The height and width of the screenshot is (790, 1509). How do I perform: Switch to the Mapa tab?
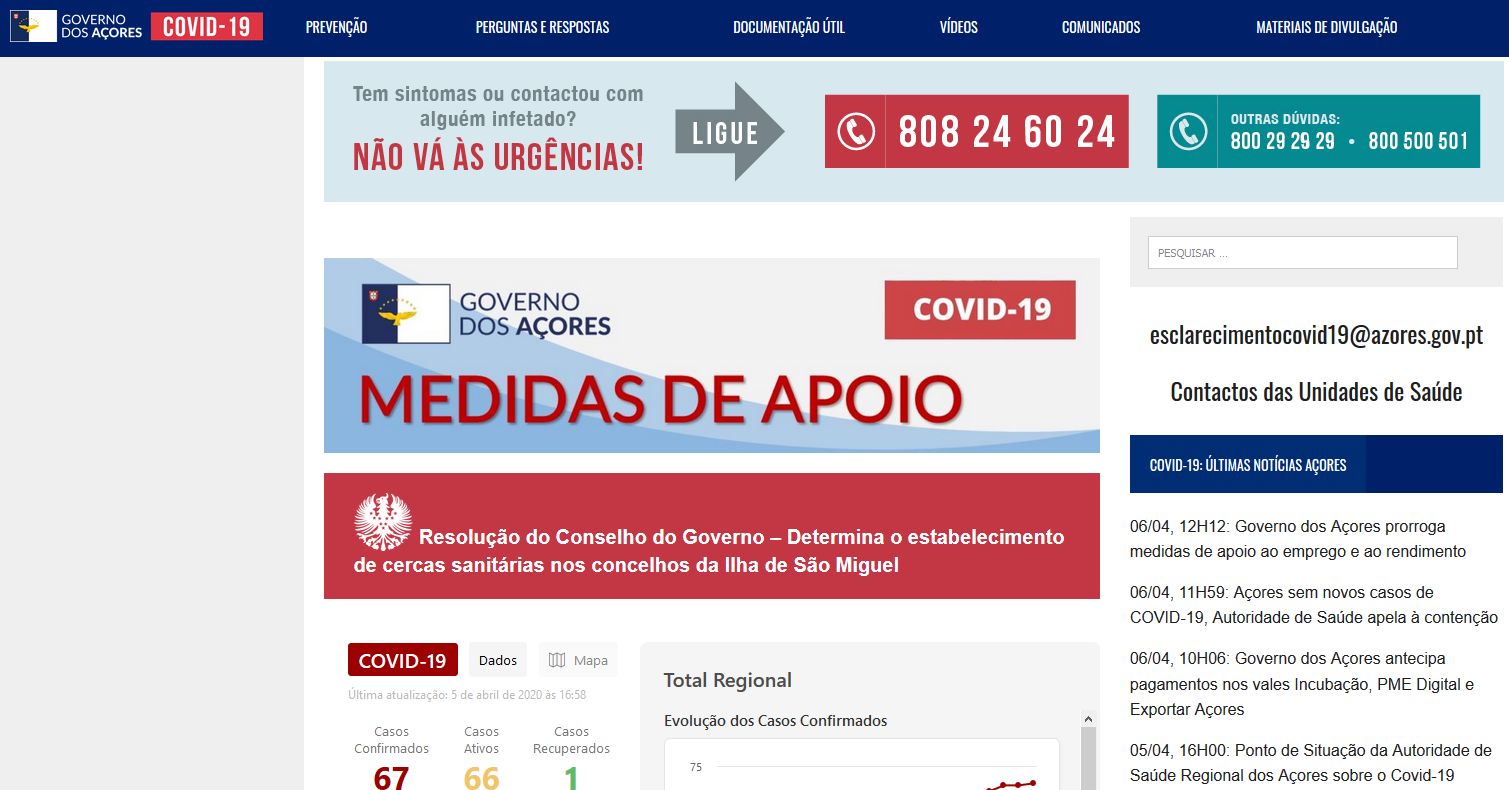pos(578,660)
